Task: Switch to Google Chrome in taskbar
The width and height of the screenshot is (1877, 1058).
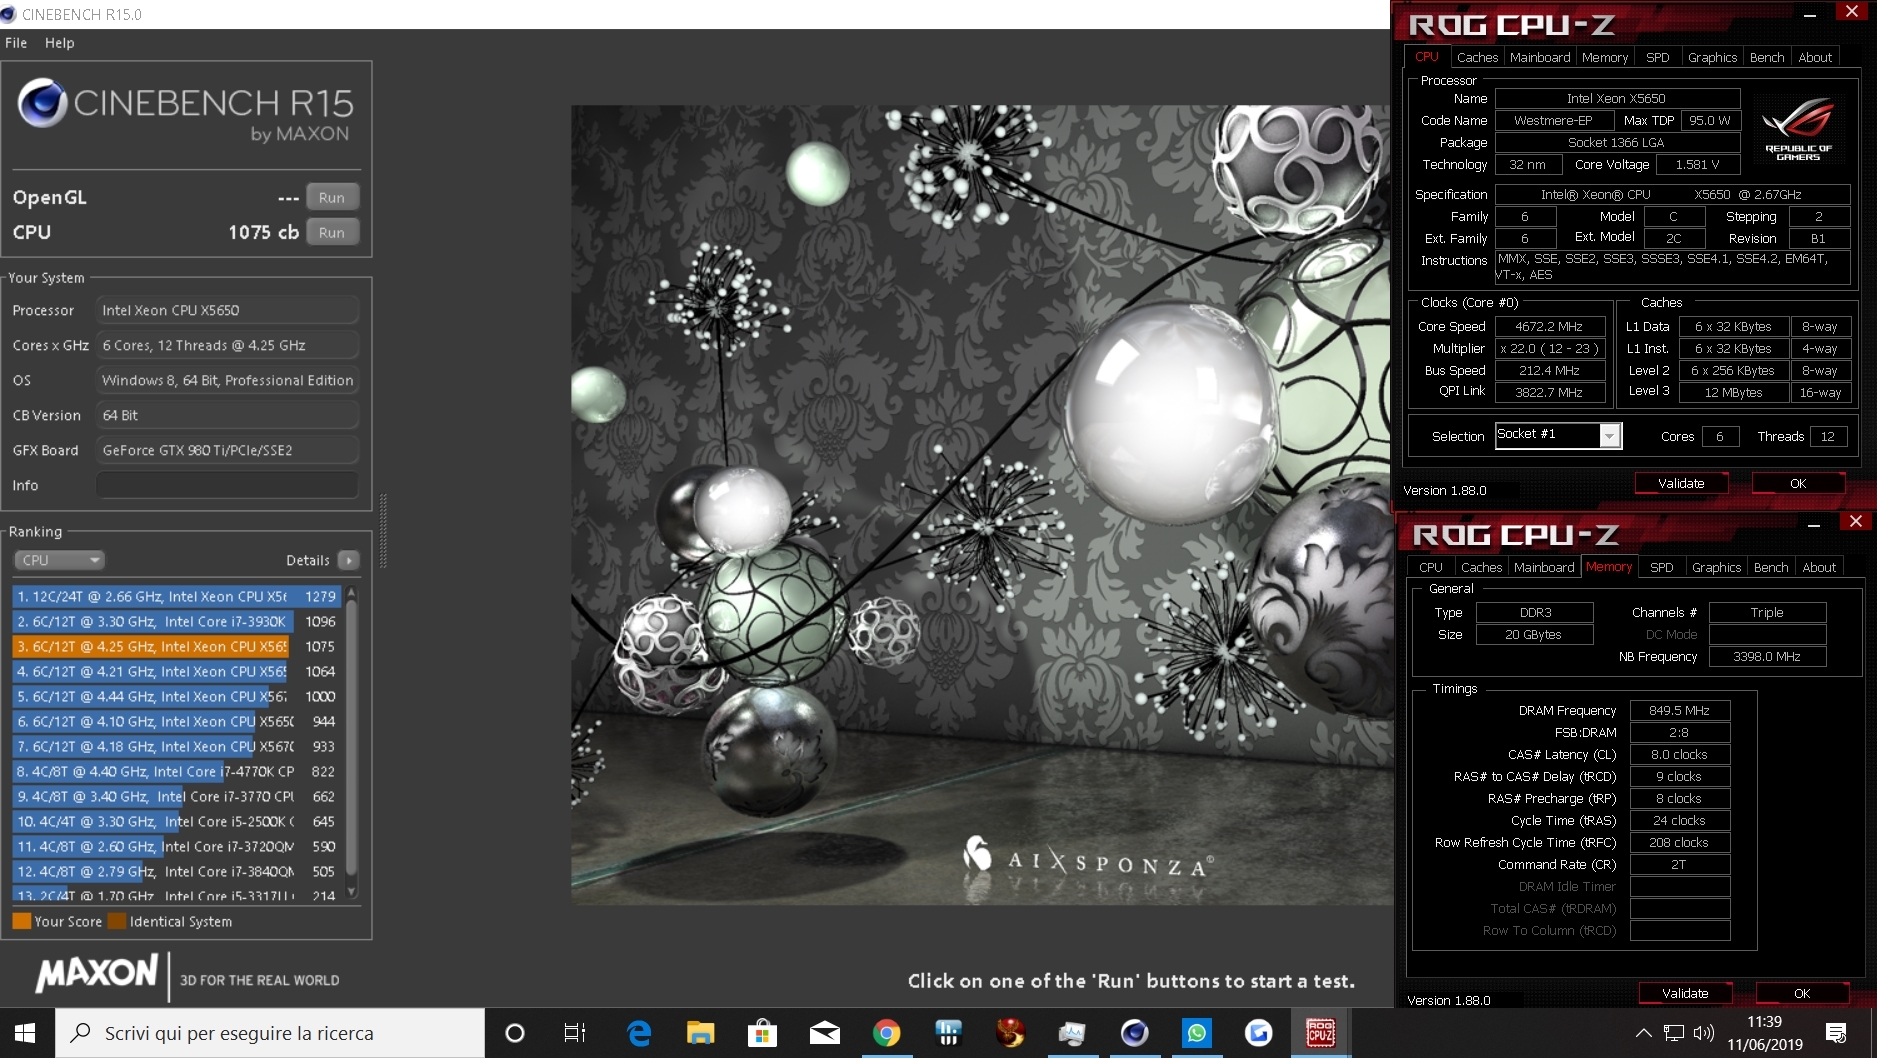Action: tap(886, 1033)
